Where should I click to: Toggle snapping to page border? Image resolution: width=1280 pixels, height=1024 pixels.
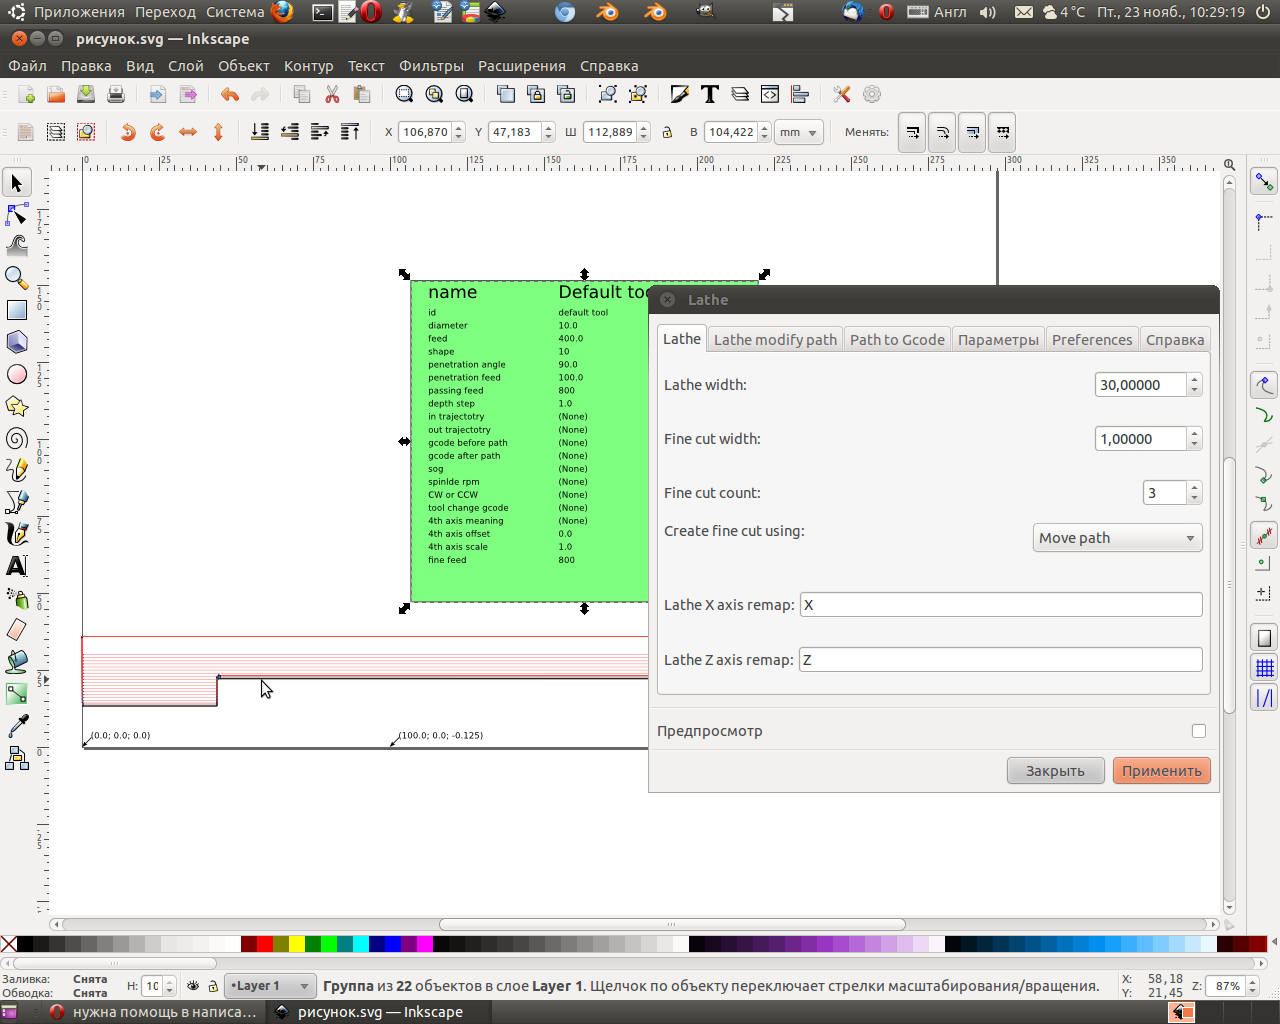[1265, 638]
